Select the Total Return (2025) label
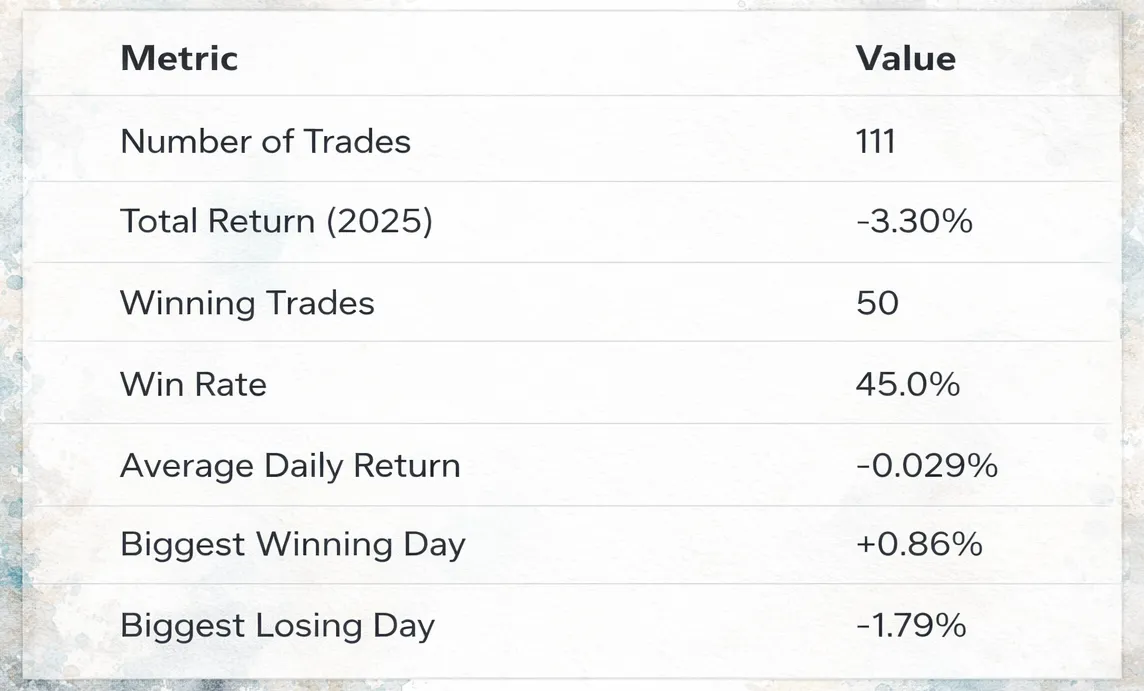Viewport: 1144px width, 691px height. (277, 221)
